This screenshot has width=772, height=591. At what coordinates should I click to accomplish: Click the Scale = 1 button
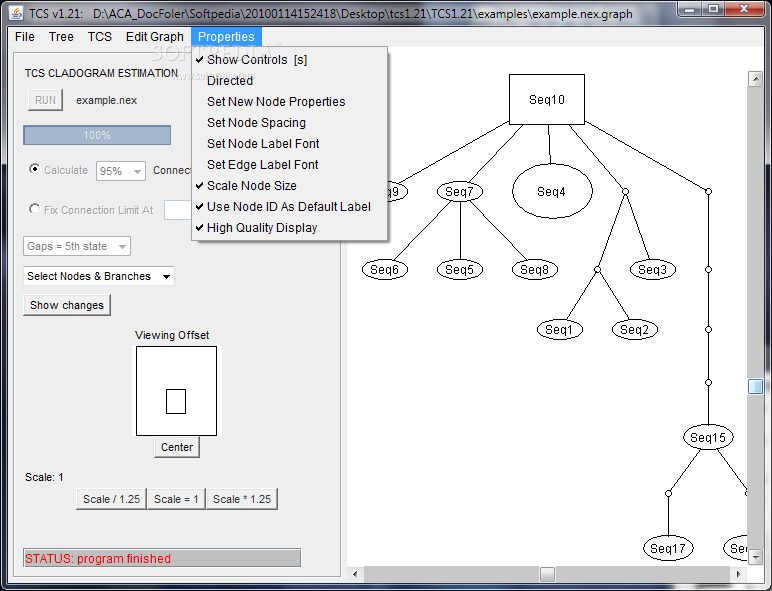point(176,499)
